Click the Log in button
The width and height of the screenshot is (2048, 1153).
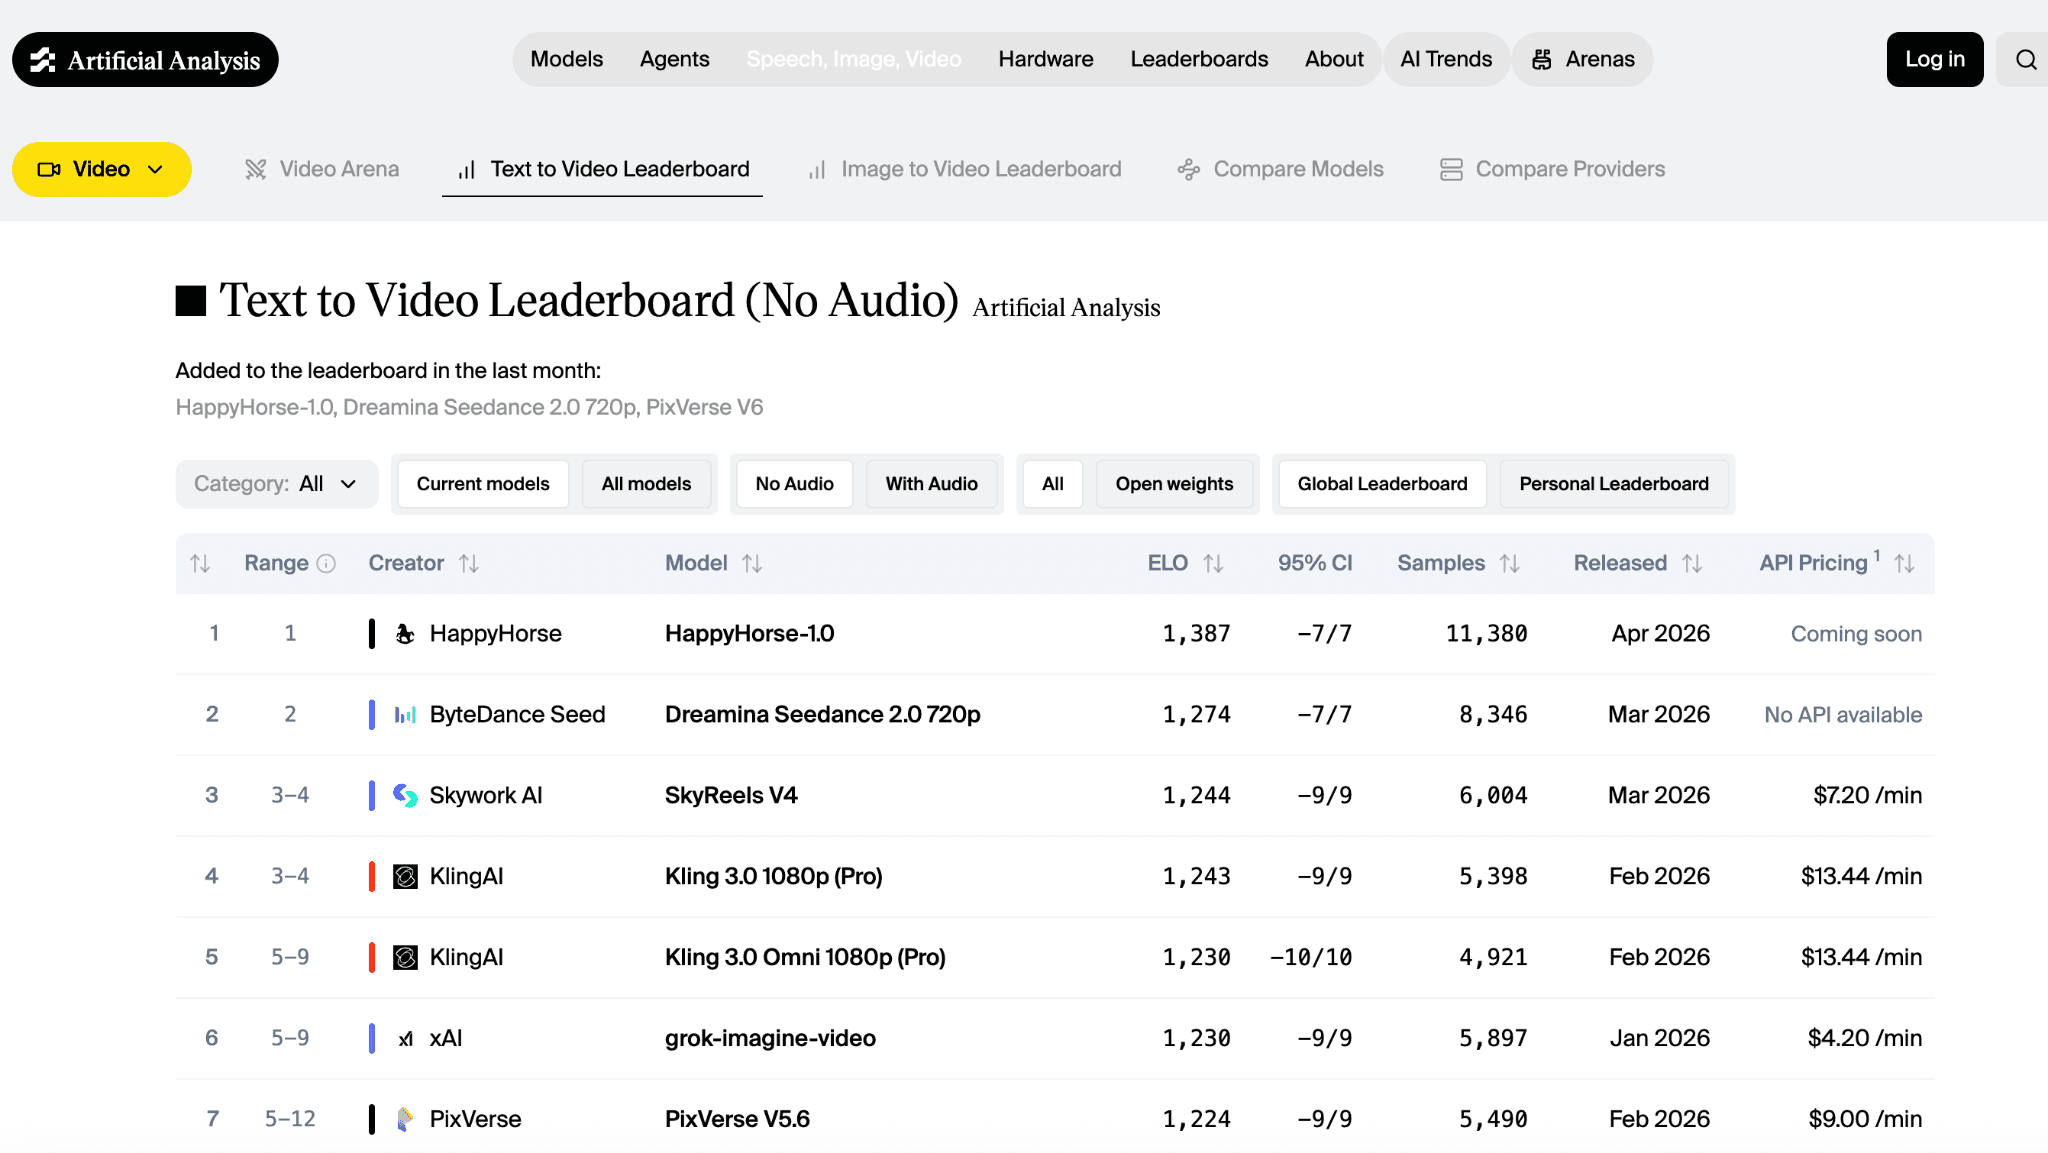coord(1933,59)
